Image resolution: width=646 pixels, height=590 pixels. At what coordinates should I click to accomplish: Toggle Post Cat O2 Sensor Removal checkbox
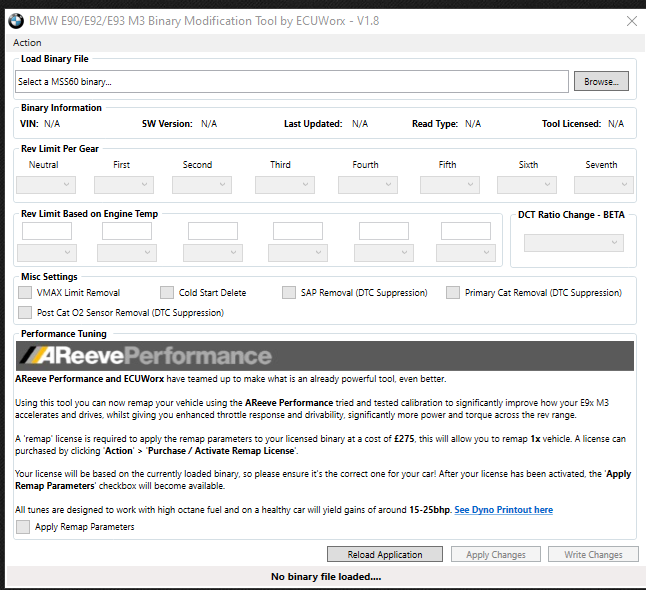(x=25, y=313)
